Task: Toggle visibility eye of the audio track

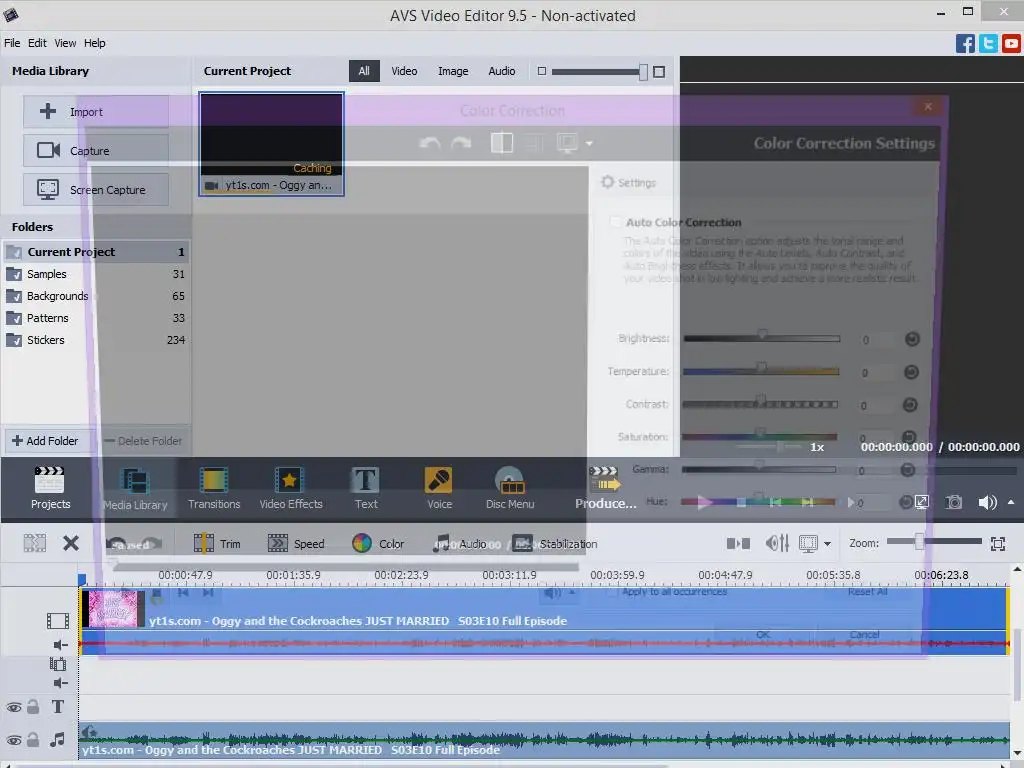Action: 14,740
